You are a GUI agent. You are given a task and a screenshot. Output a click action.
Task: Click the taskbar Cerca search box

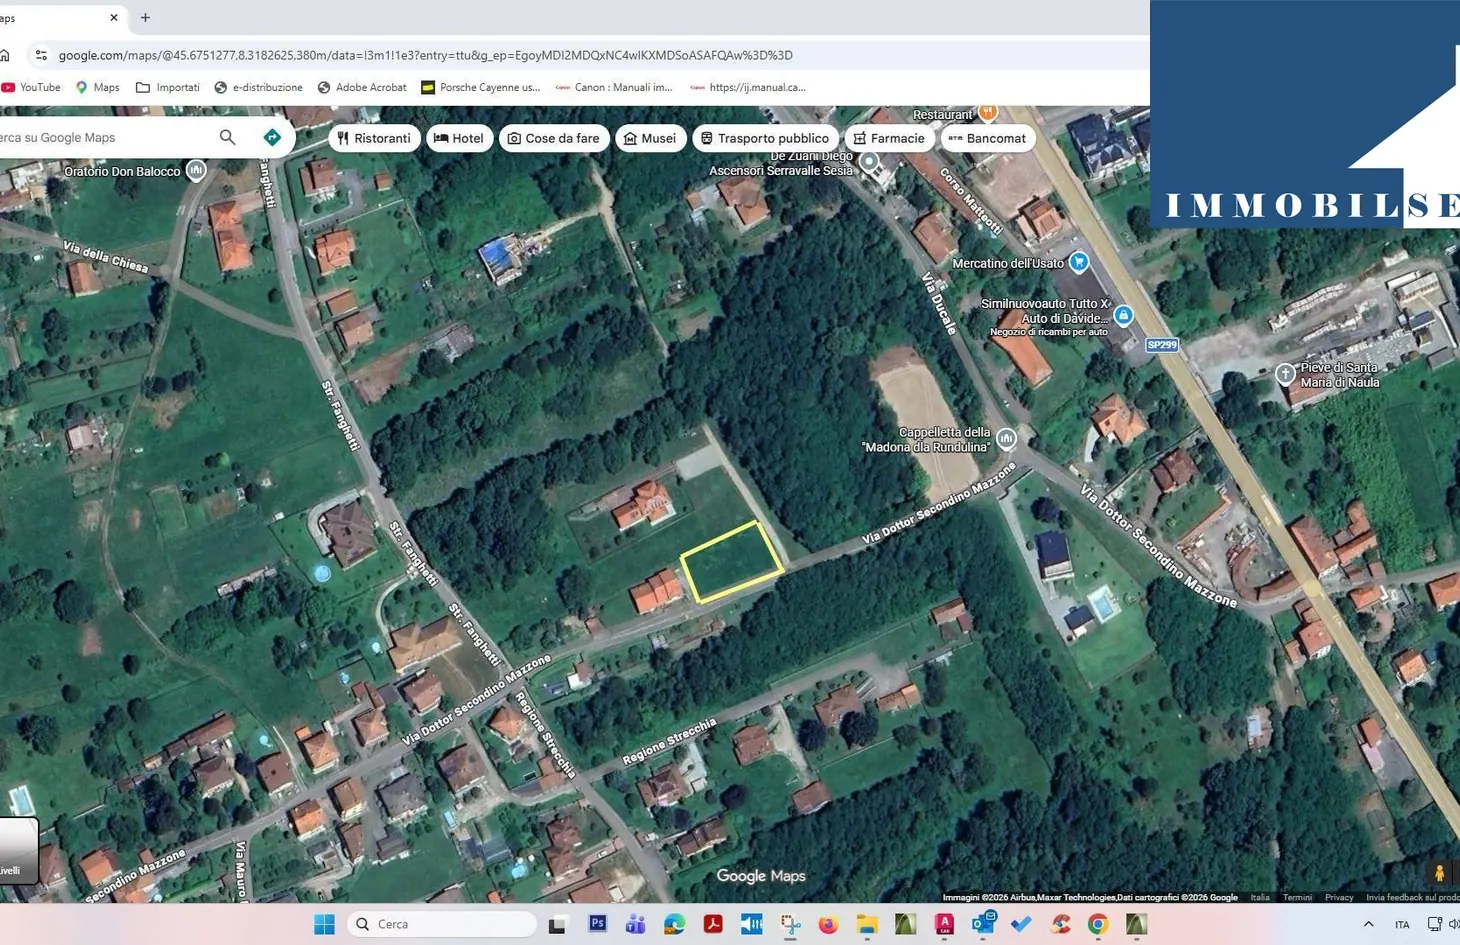[x=442, y=924]
